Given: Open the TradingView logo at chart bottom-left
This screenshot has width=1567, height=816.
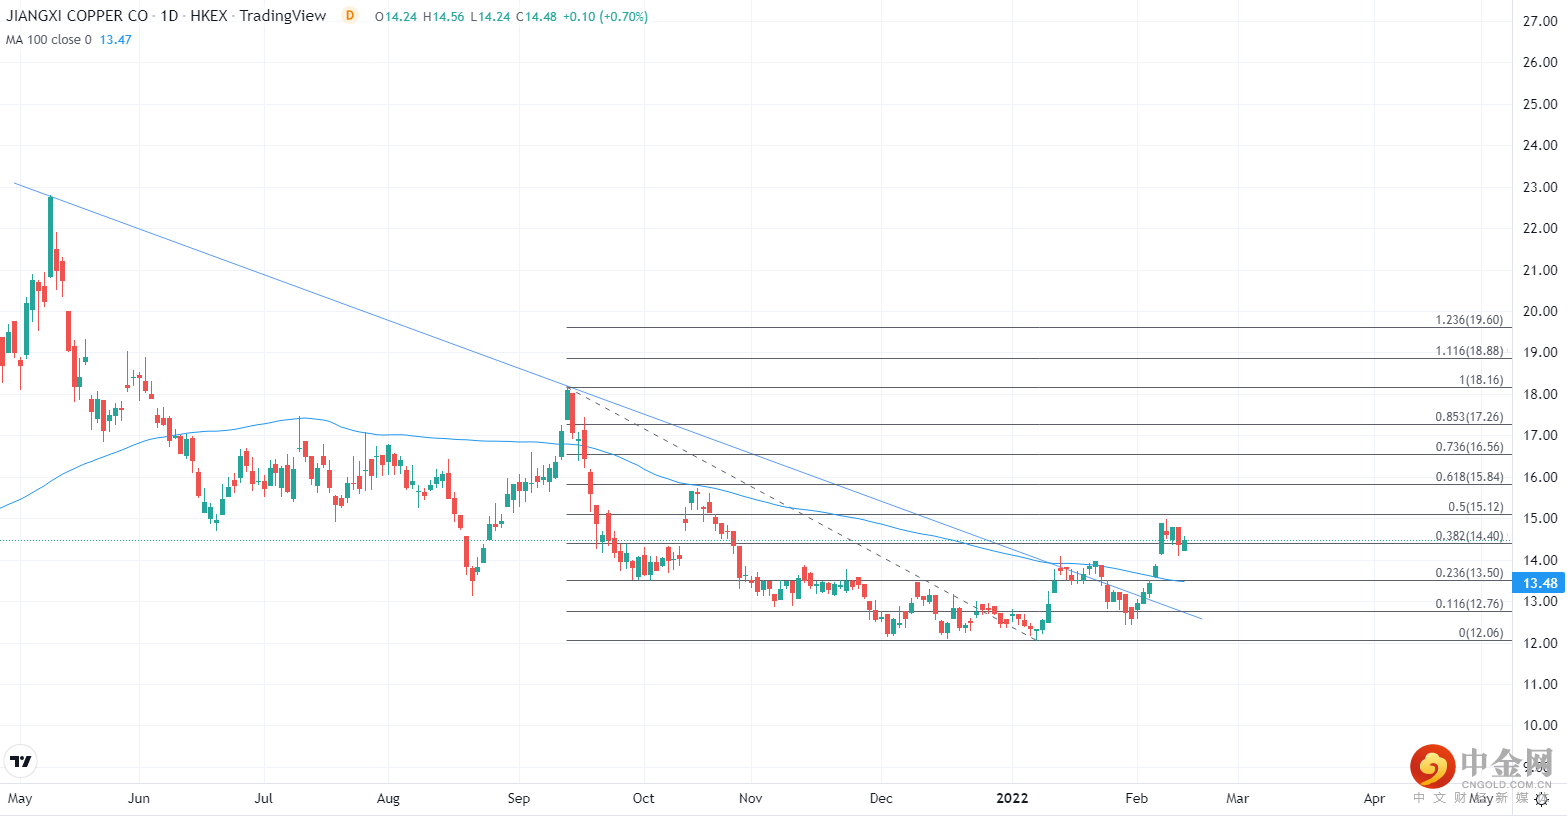Looking at the screenshot, I should tap(20, 761).
